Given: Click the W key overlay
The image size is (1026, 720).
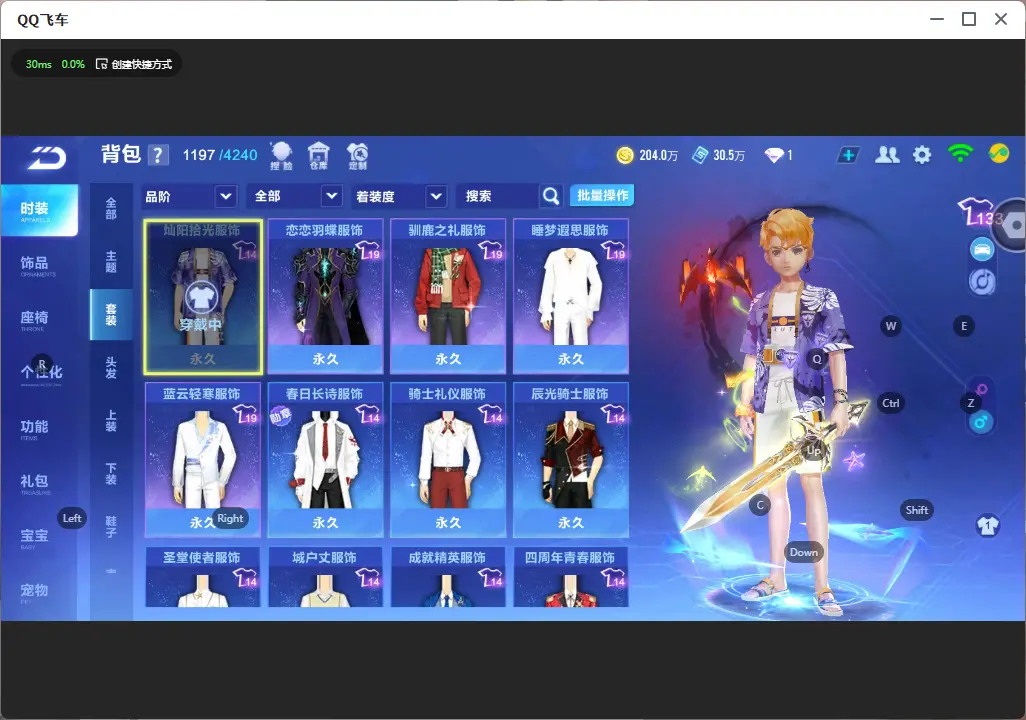Looking at the screenshot, I should pyautogui.click(x=891, y=326).
